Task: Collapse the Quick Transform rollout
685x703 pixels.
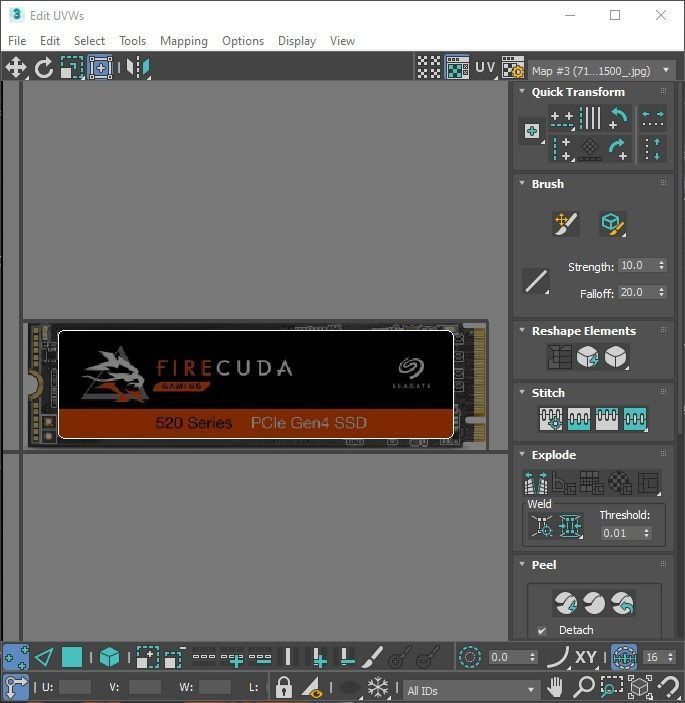Action: coord(522,91)
